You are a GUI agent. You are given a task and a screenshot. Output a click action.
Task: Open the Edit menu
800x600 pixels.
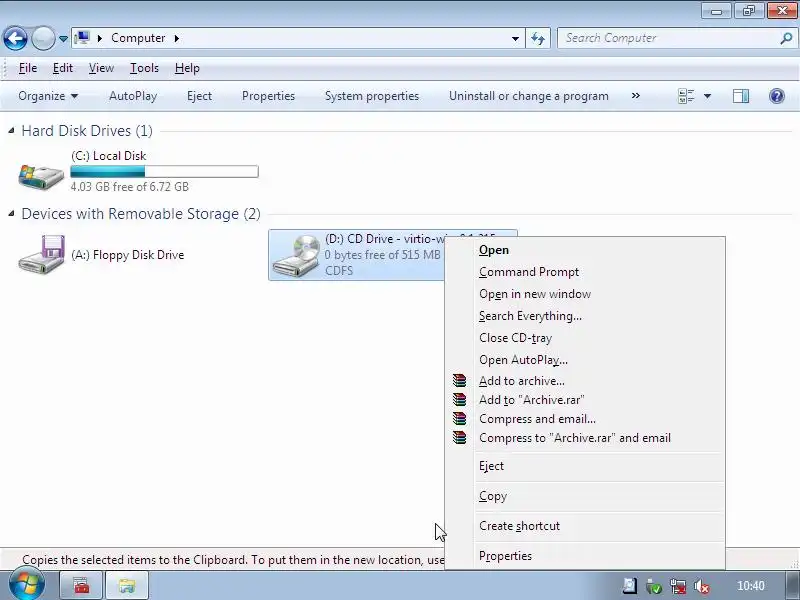click(63, 68)
